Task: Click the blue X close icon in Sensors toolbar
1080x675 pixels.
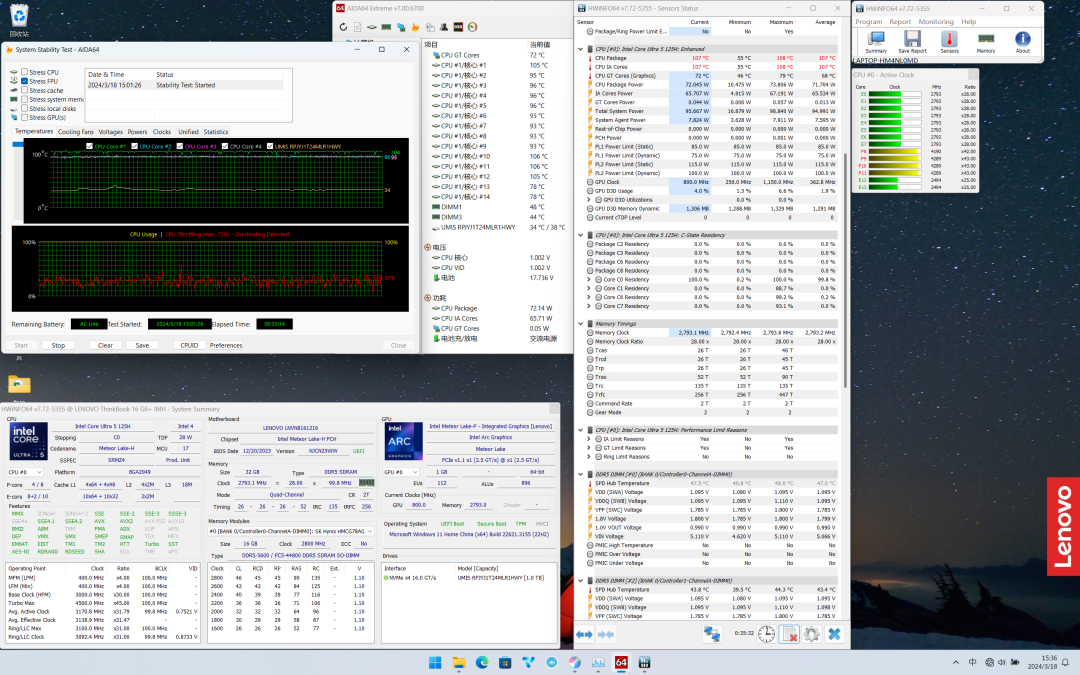Action: coord(834,634)
